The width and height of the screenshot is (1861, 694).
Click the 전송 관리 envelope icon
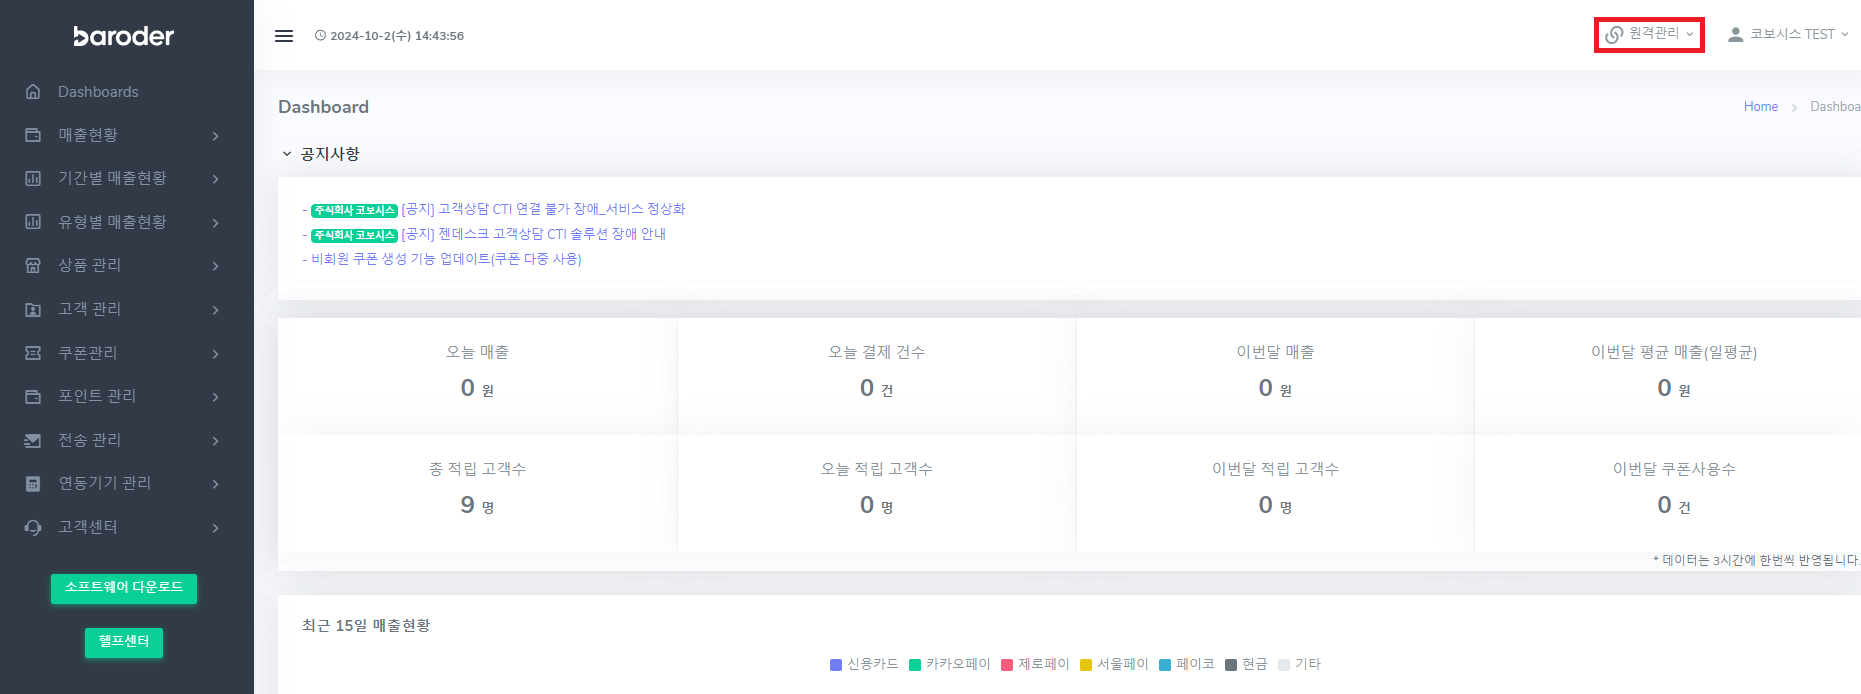(x=33, y=440)
